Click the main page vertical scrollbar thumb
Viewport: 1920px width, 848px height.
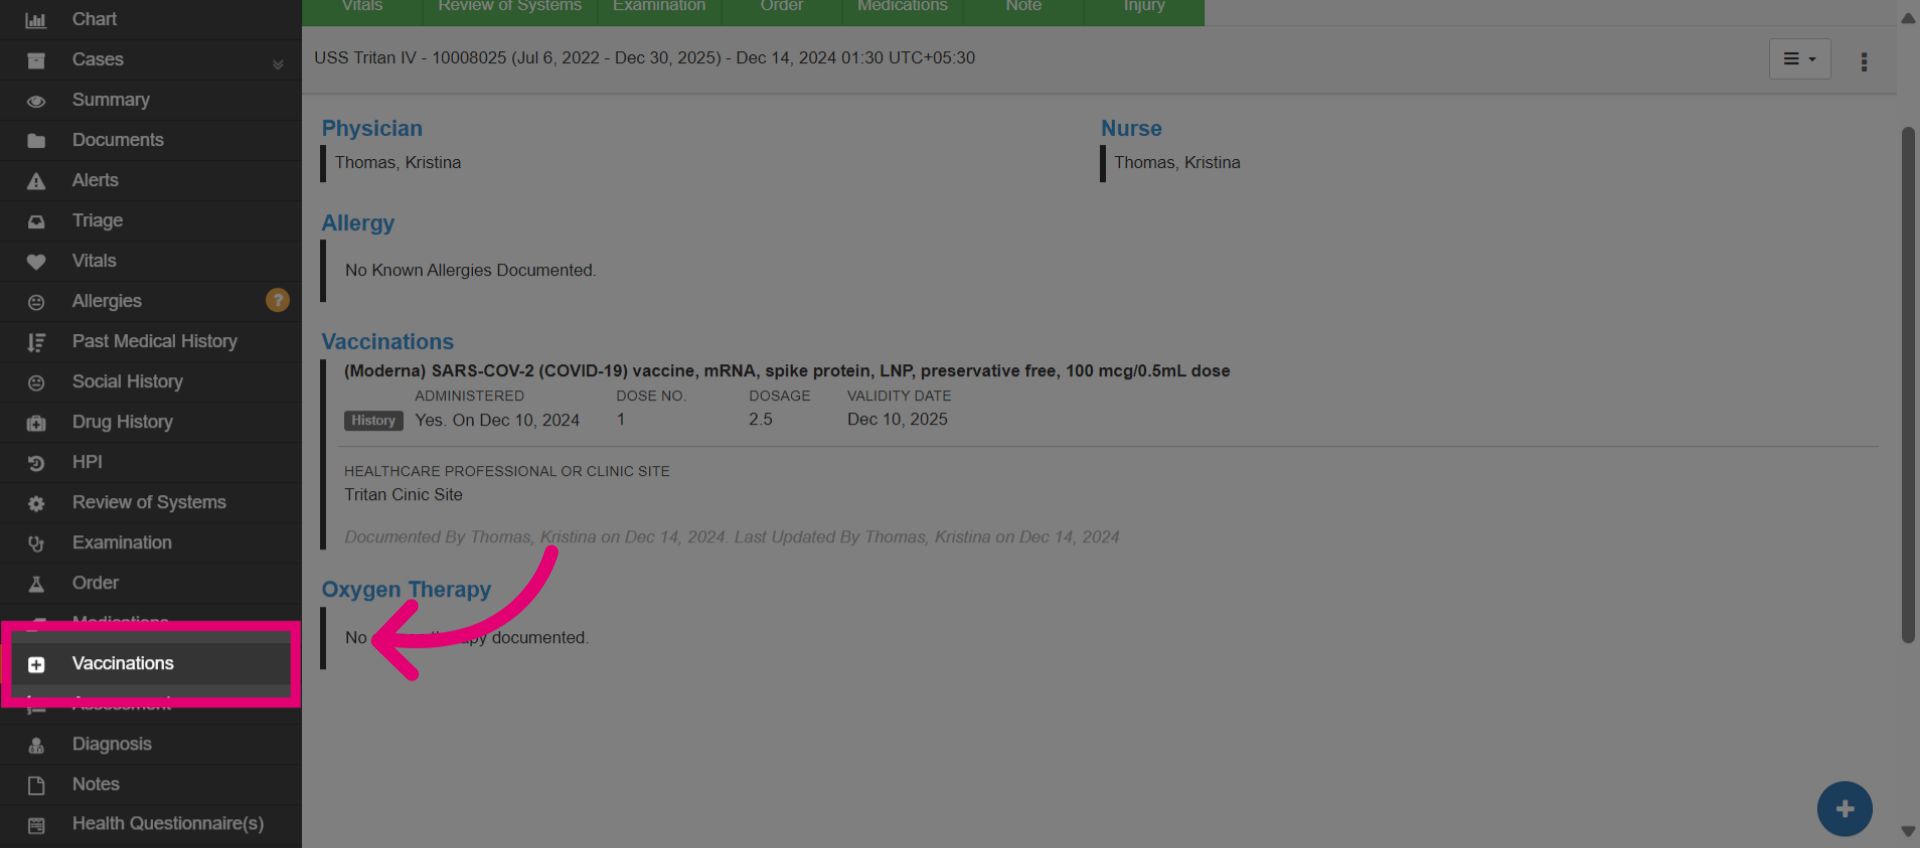[x=1908, y=385]
